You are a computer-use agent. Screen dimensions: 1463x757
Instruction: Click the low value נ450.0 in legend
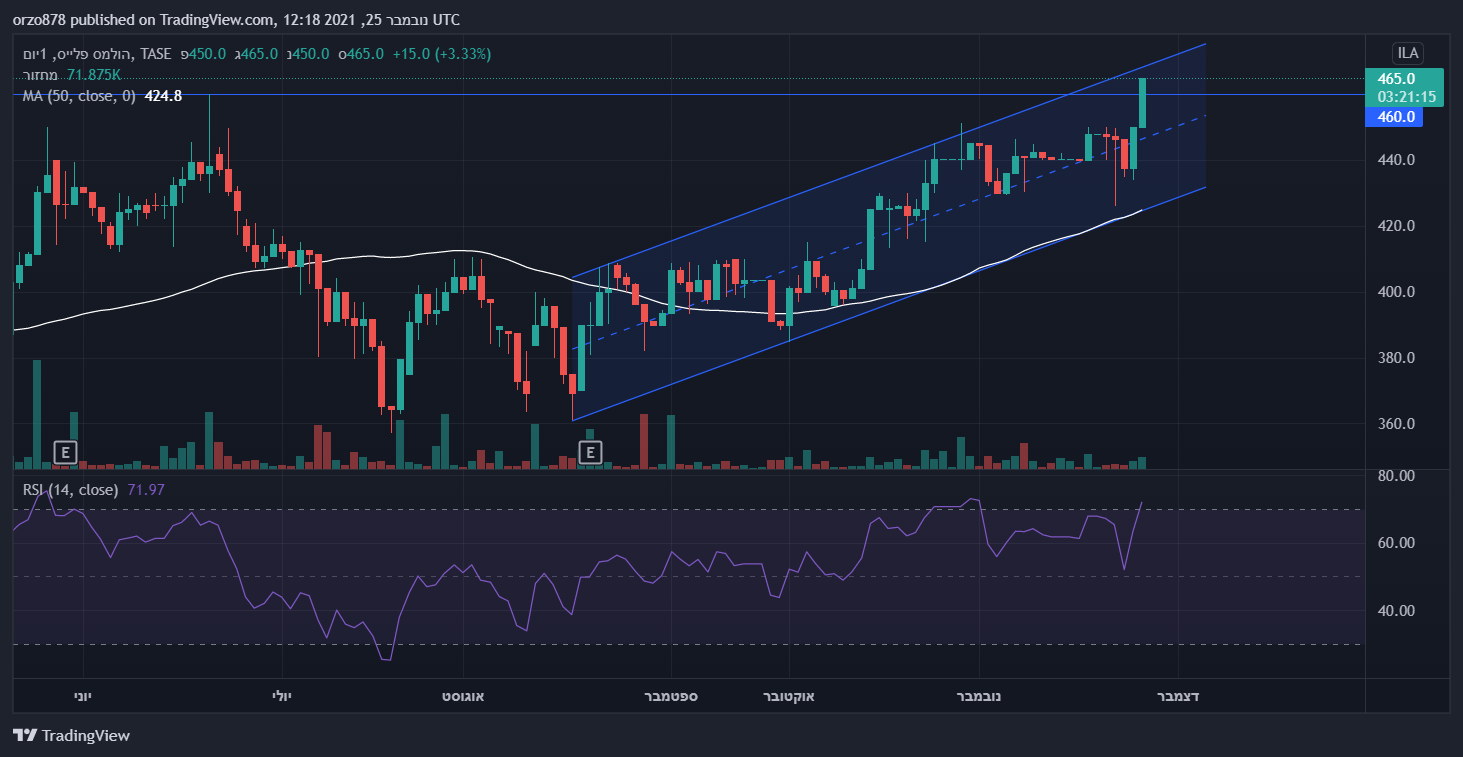[308, 54]
